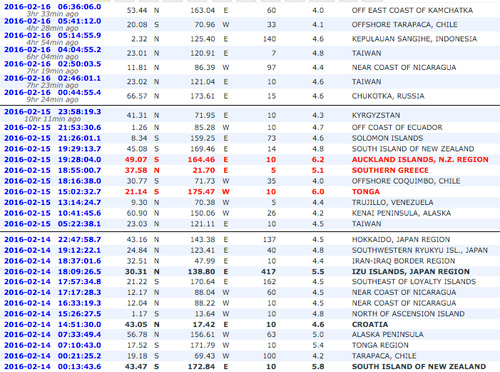Click the HOKKAIDO, JAPAN REGION text

[401, 239]
